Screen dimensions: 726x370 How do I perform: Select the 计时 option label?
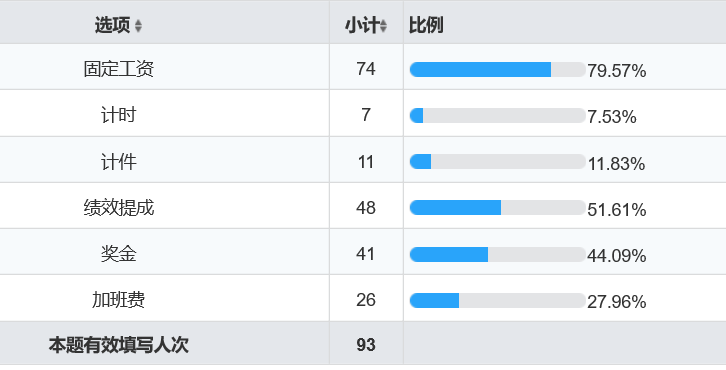click(x=119, y=115)
